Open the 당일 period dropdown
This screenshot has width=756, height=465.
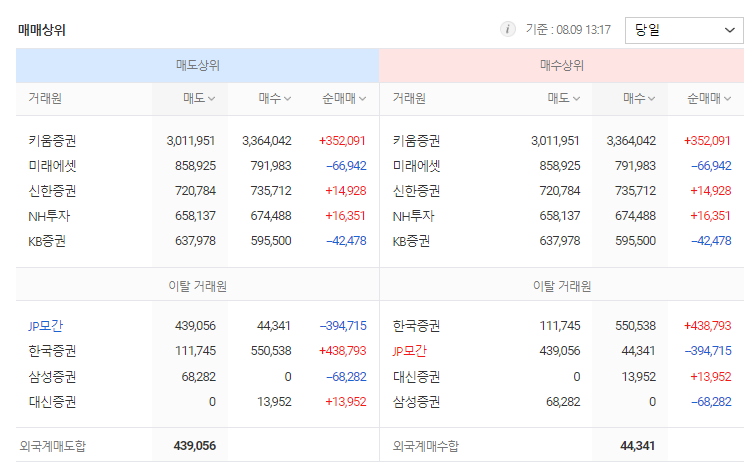click(x=684, y=30)
